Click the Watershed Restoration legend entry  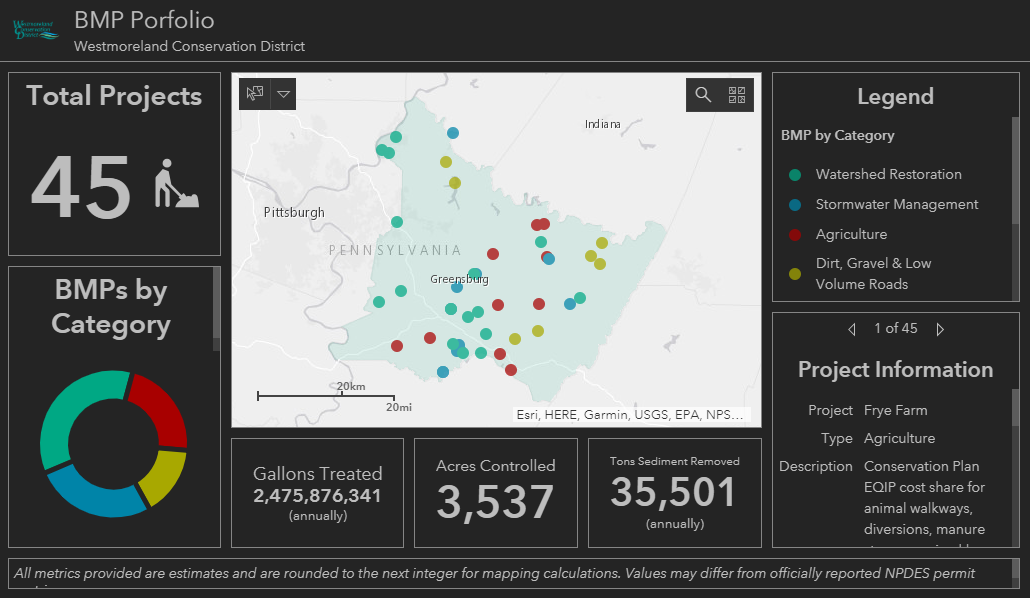pos(888,174)
